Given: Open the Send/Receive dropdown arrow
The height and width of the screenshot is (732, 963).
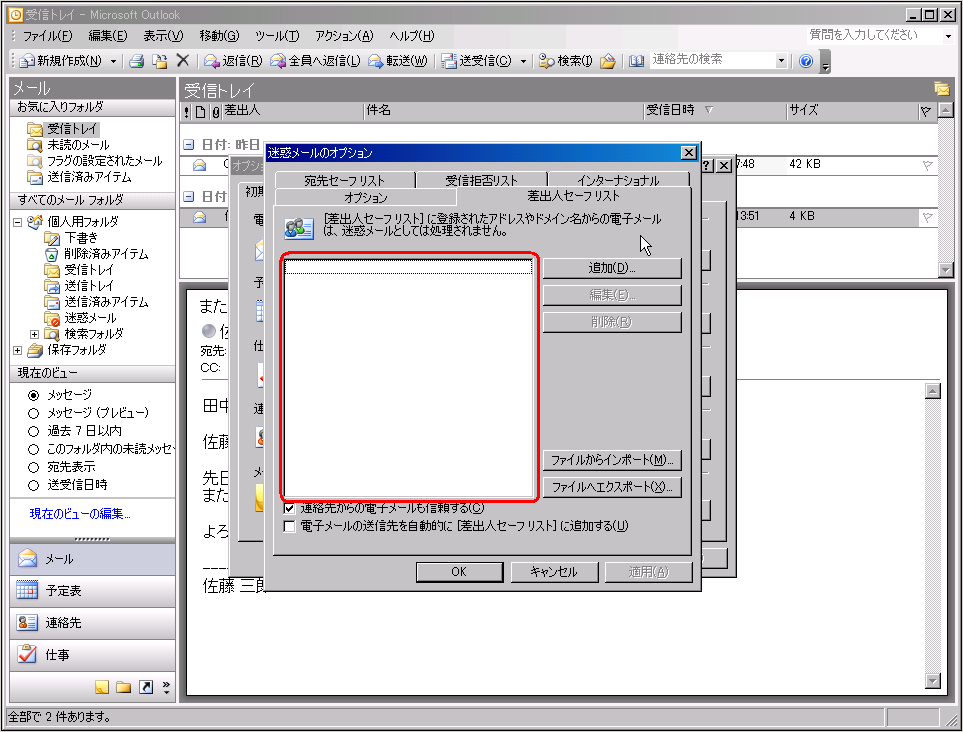Looking at the screenshot, I should point(523,61).
